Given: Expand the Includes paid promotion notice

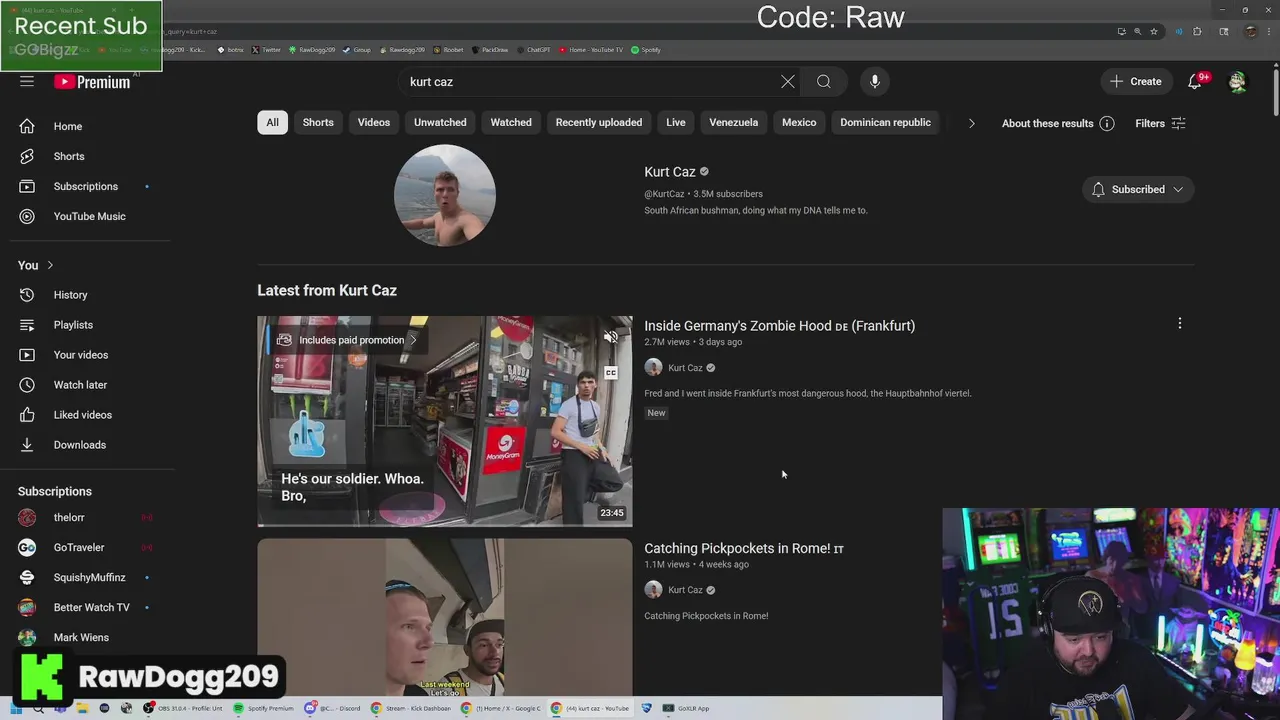Looking at the screenshot, I should pos(346,340).
